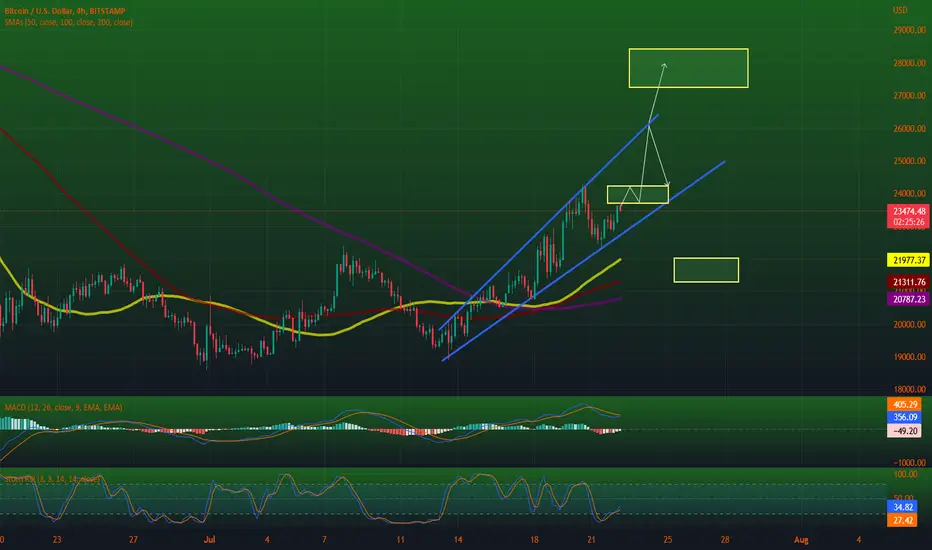Click the dark red SMA value label 21311.76
Viewport: 932px width, 550px height.
coord(908,282)
